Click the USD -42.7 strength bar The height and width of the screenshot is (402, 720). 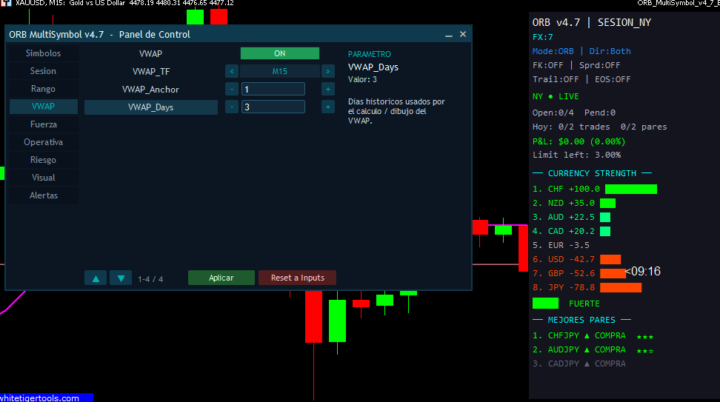[x=610, y=260]
